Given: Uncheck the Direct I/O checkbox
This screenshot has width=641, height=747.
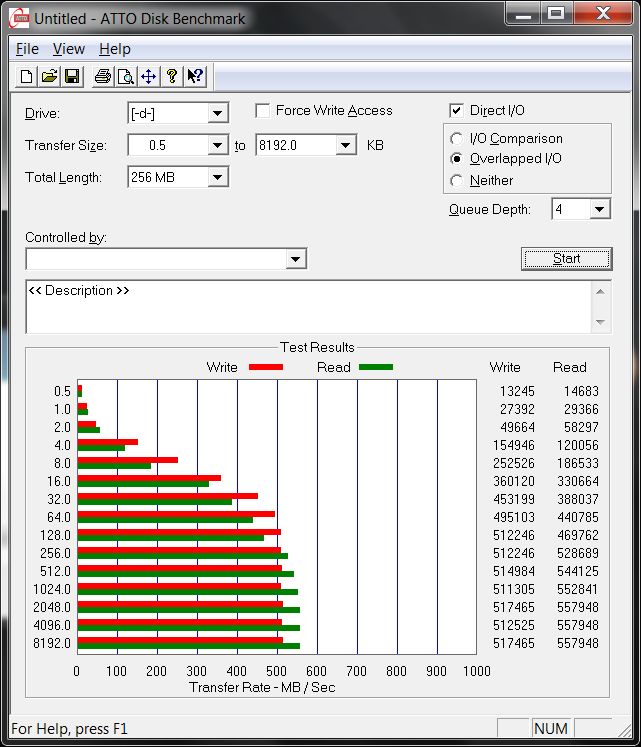Looking at the screenshot, I should (x=456, y=111).
